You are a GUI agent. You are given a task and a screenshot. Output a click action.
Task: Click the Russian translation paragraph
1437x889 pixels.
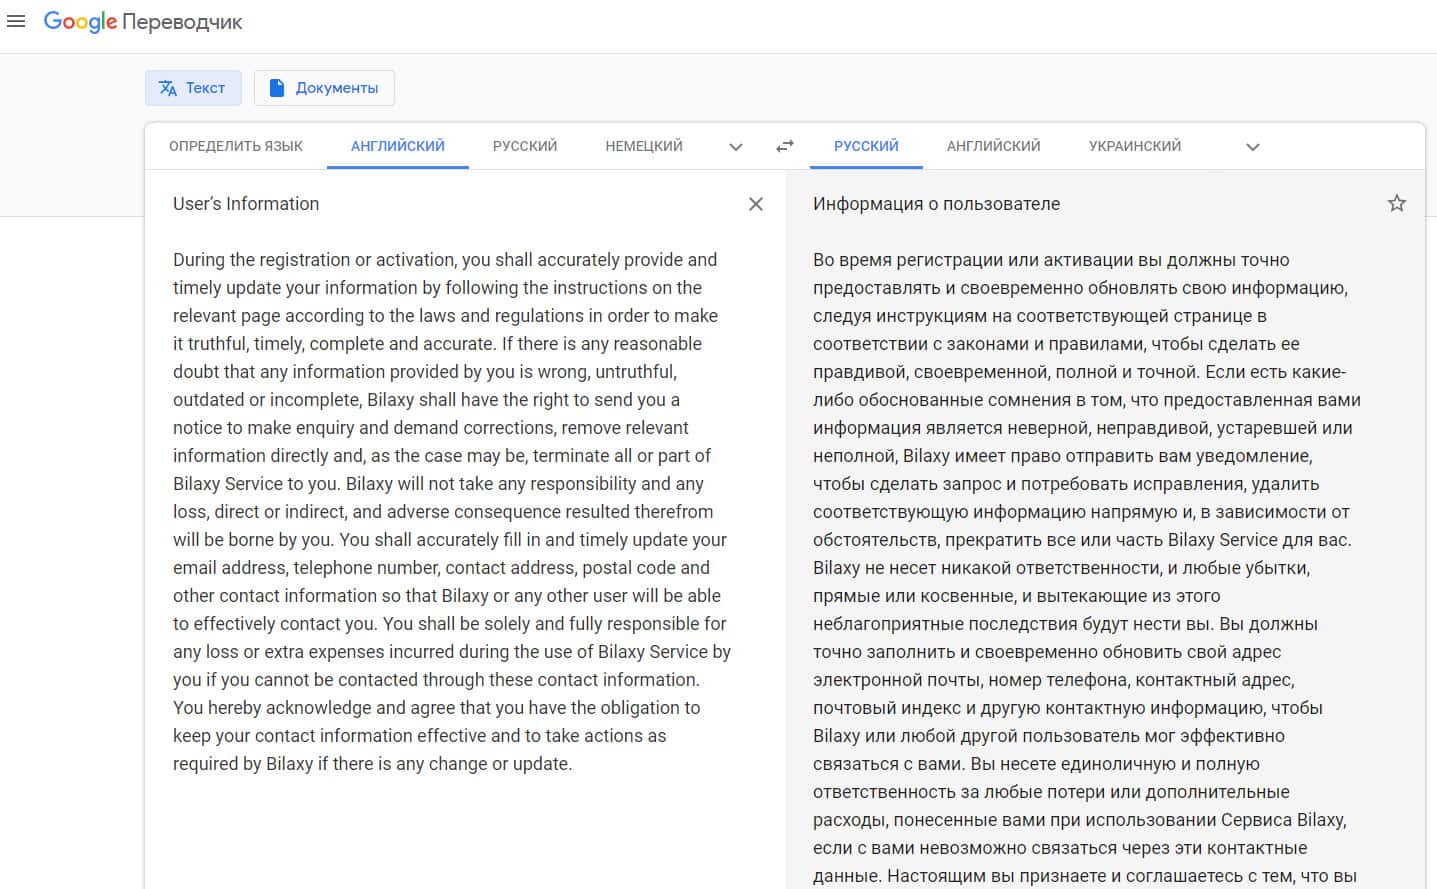[x=1087, y=568]
